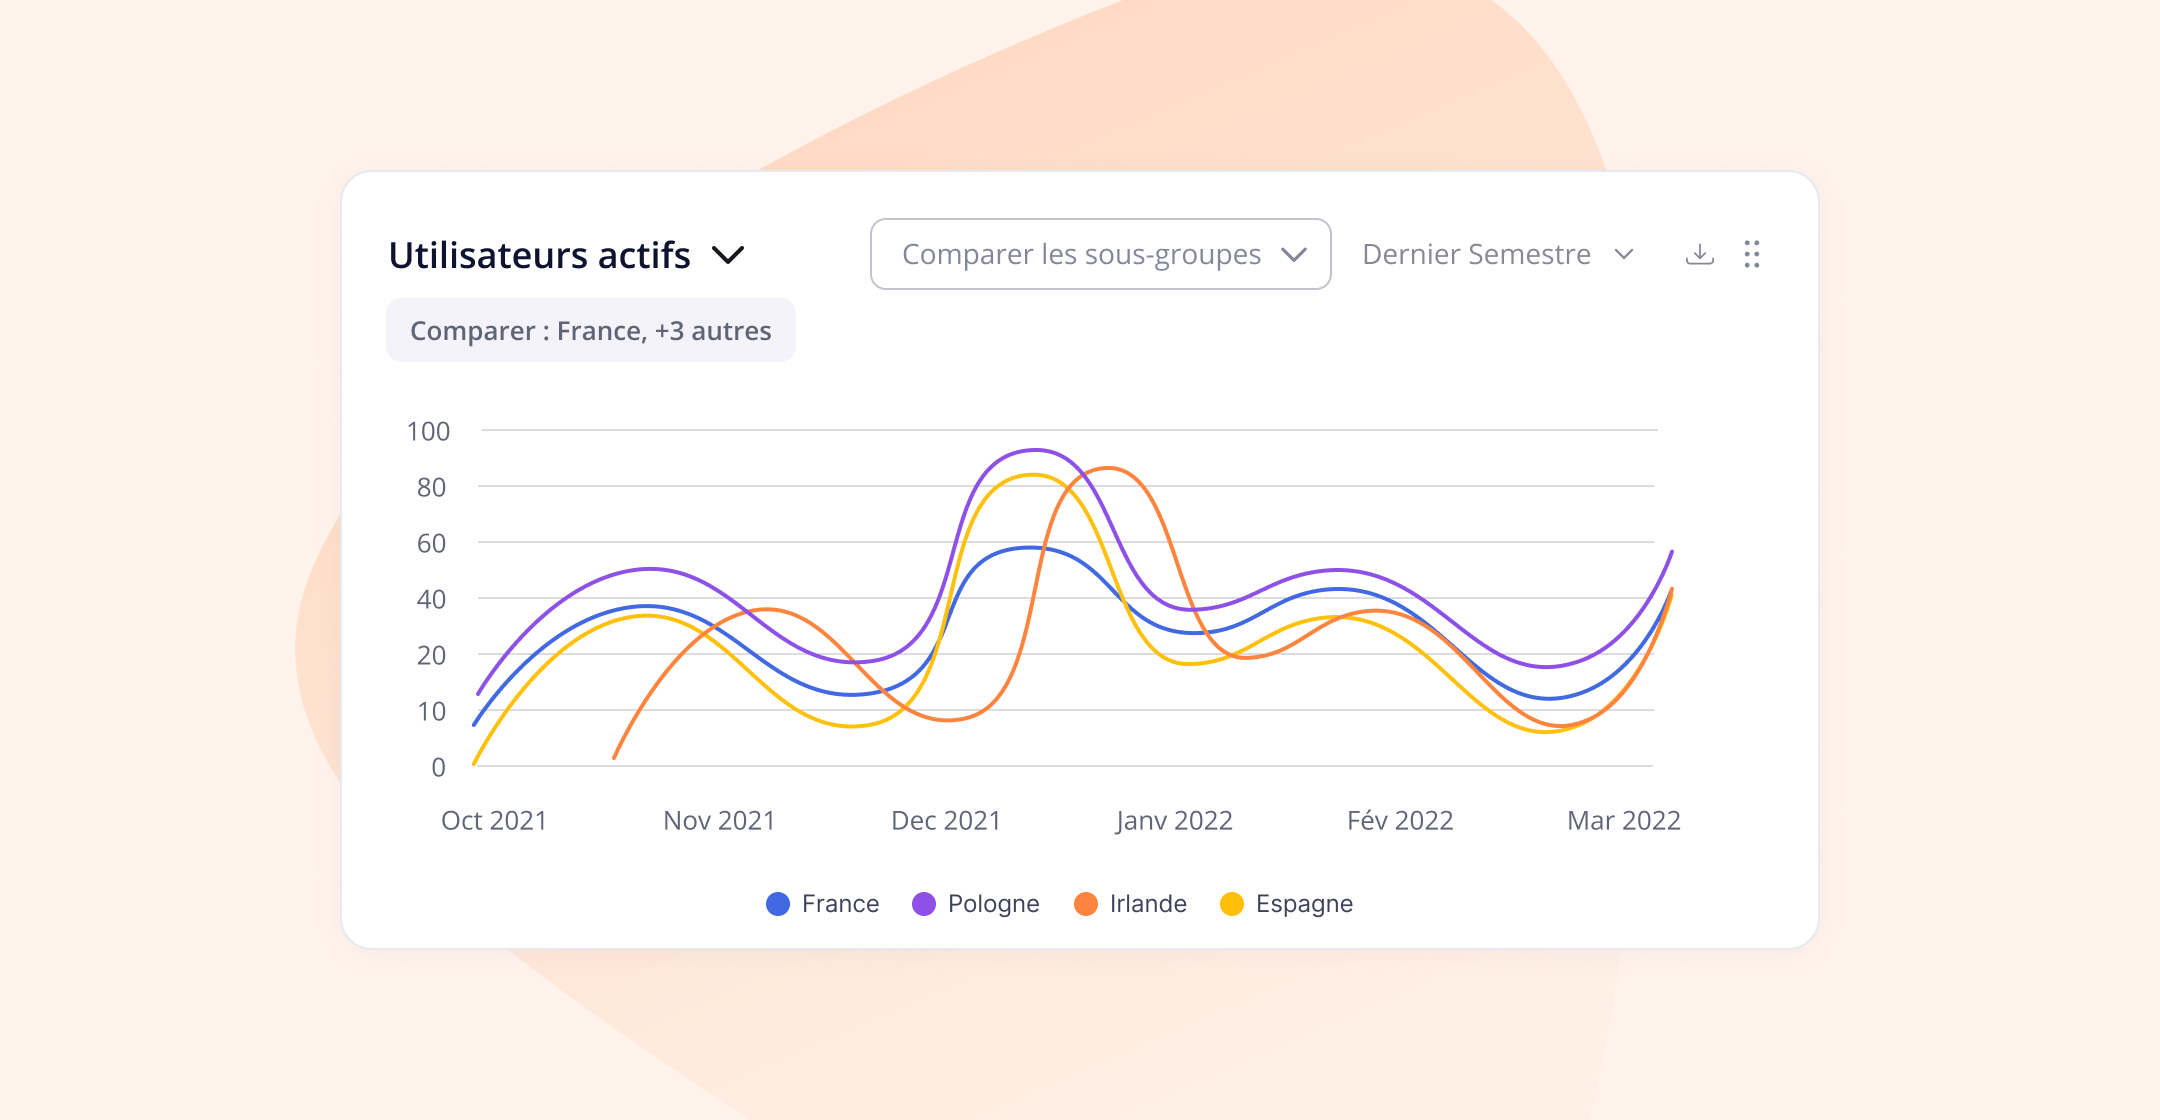Click the Mar 2022 axis label
The height and width of the screenshot is (1120, 2160).
coord(1623,820)
